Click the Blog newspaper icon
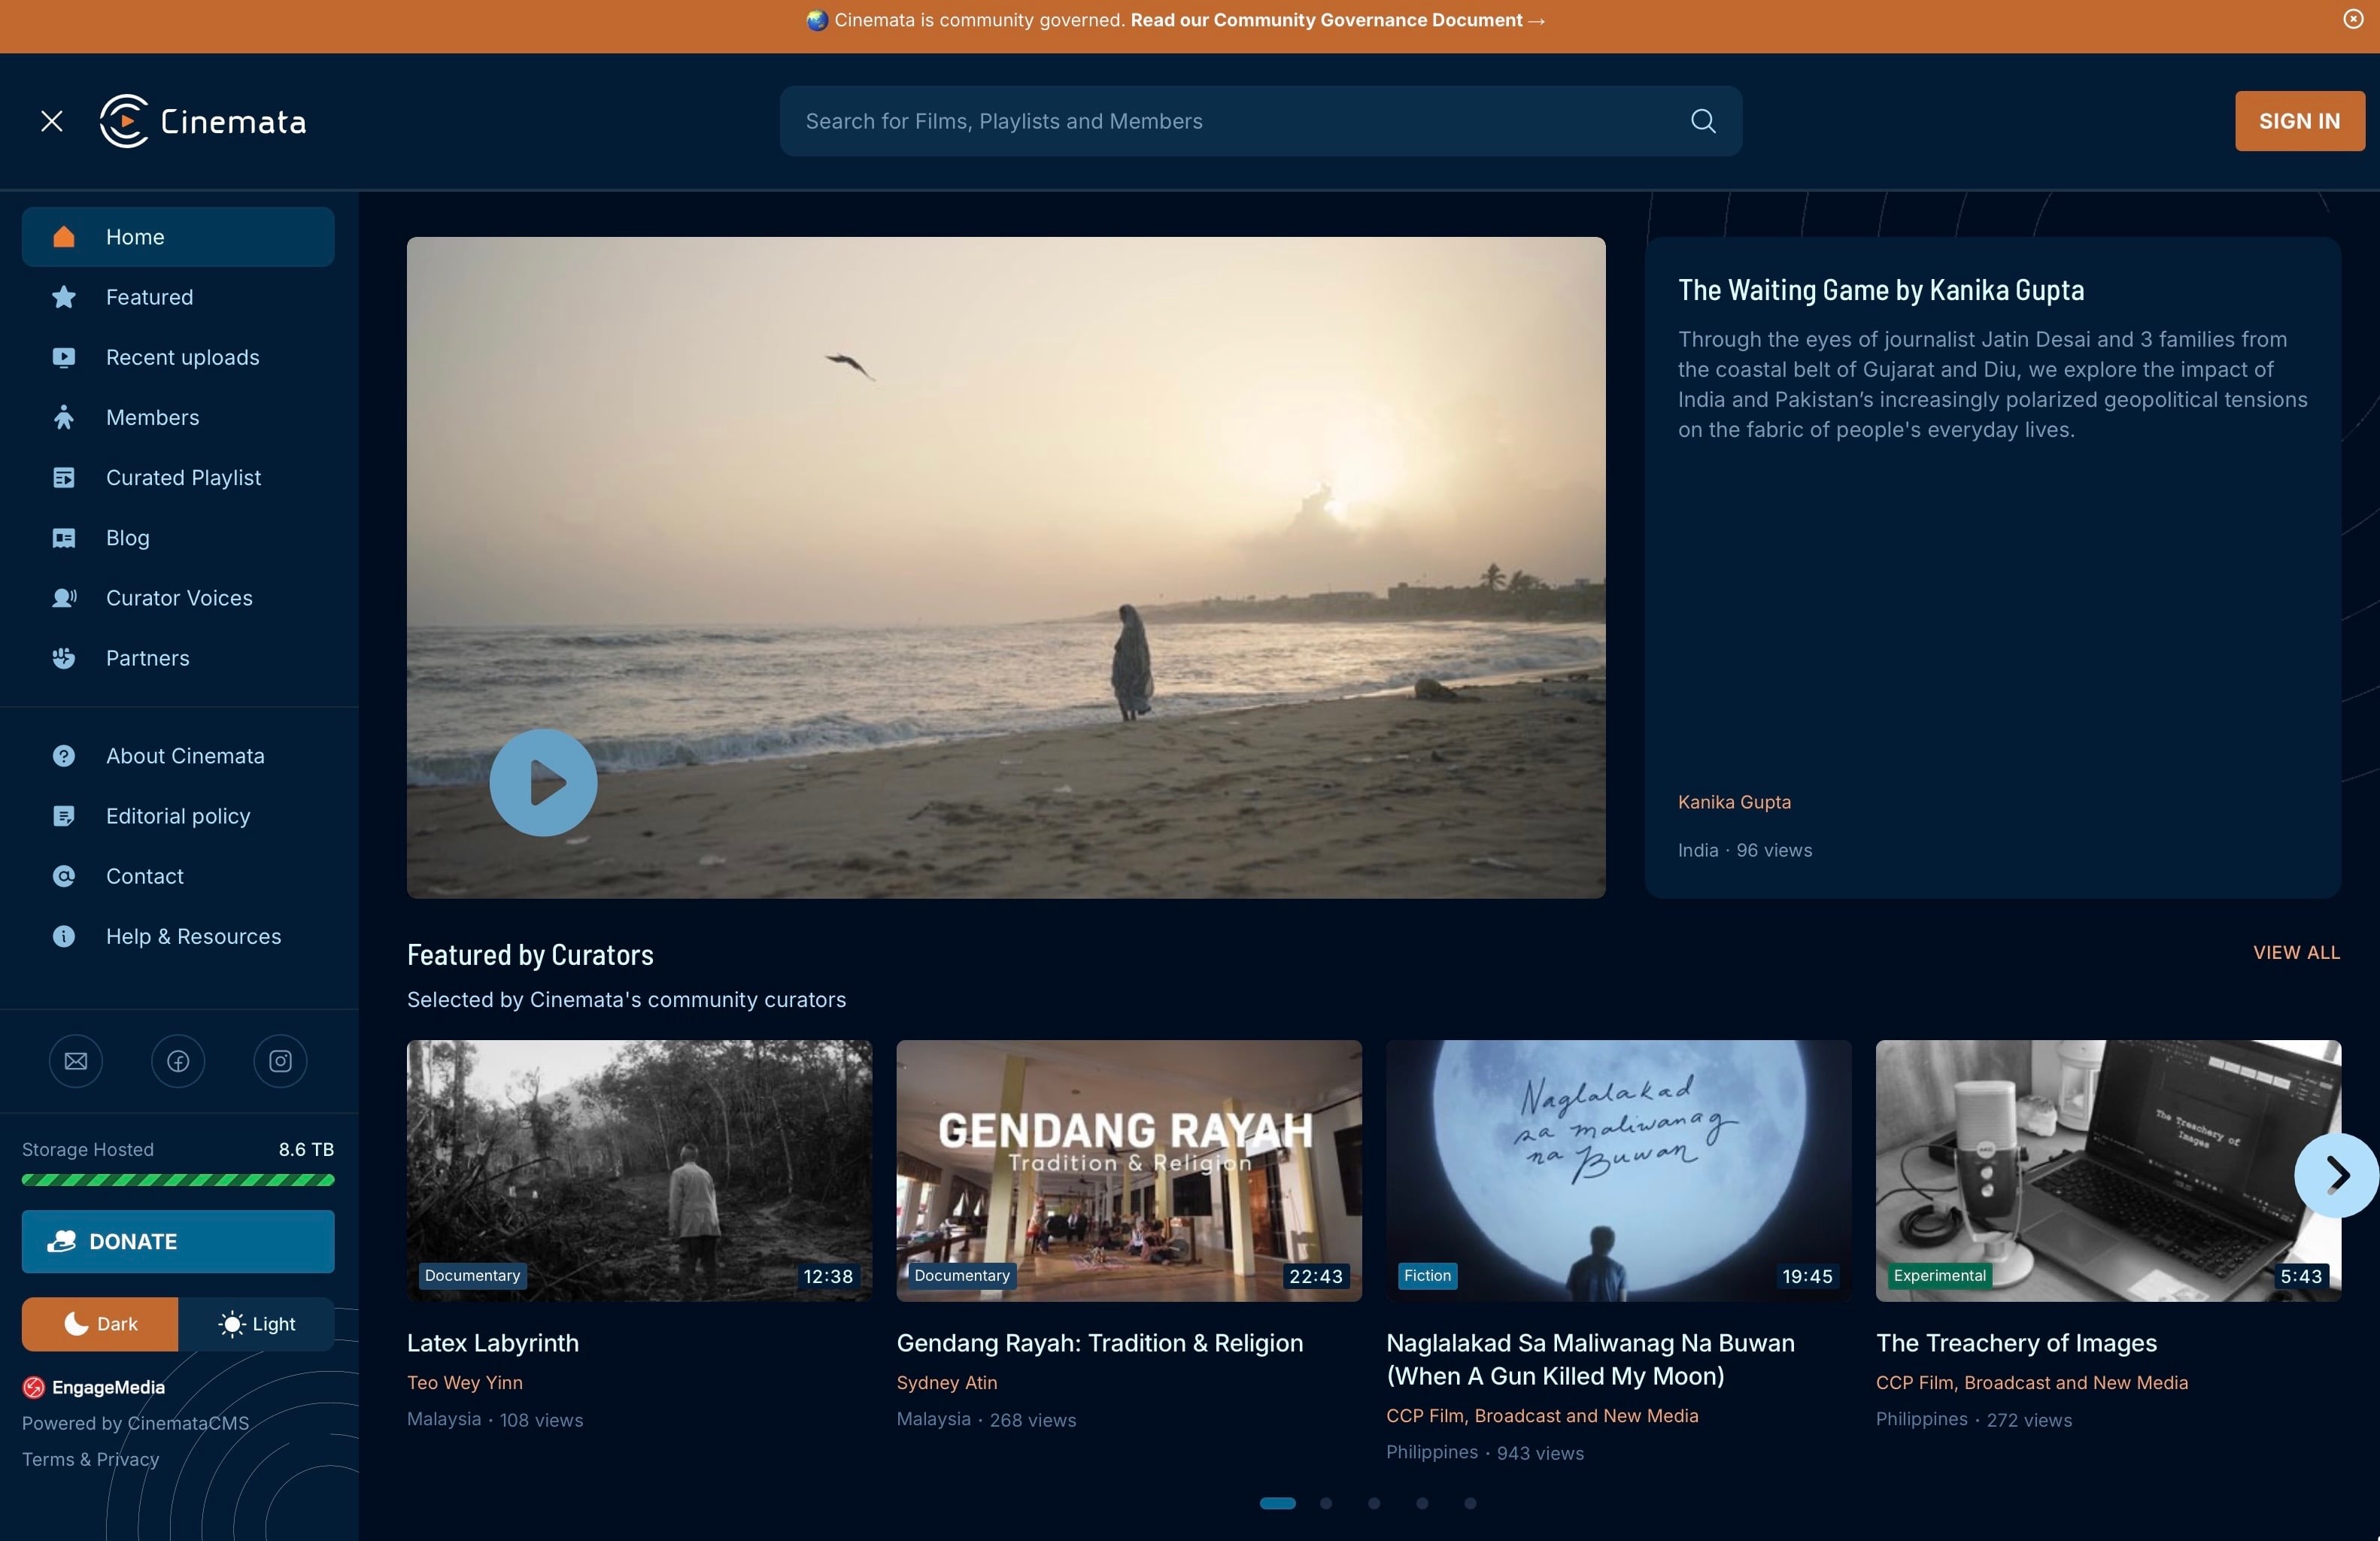 point(64,538)
